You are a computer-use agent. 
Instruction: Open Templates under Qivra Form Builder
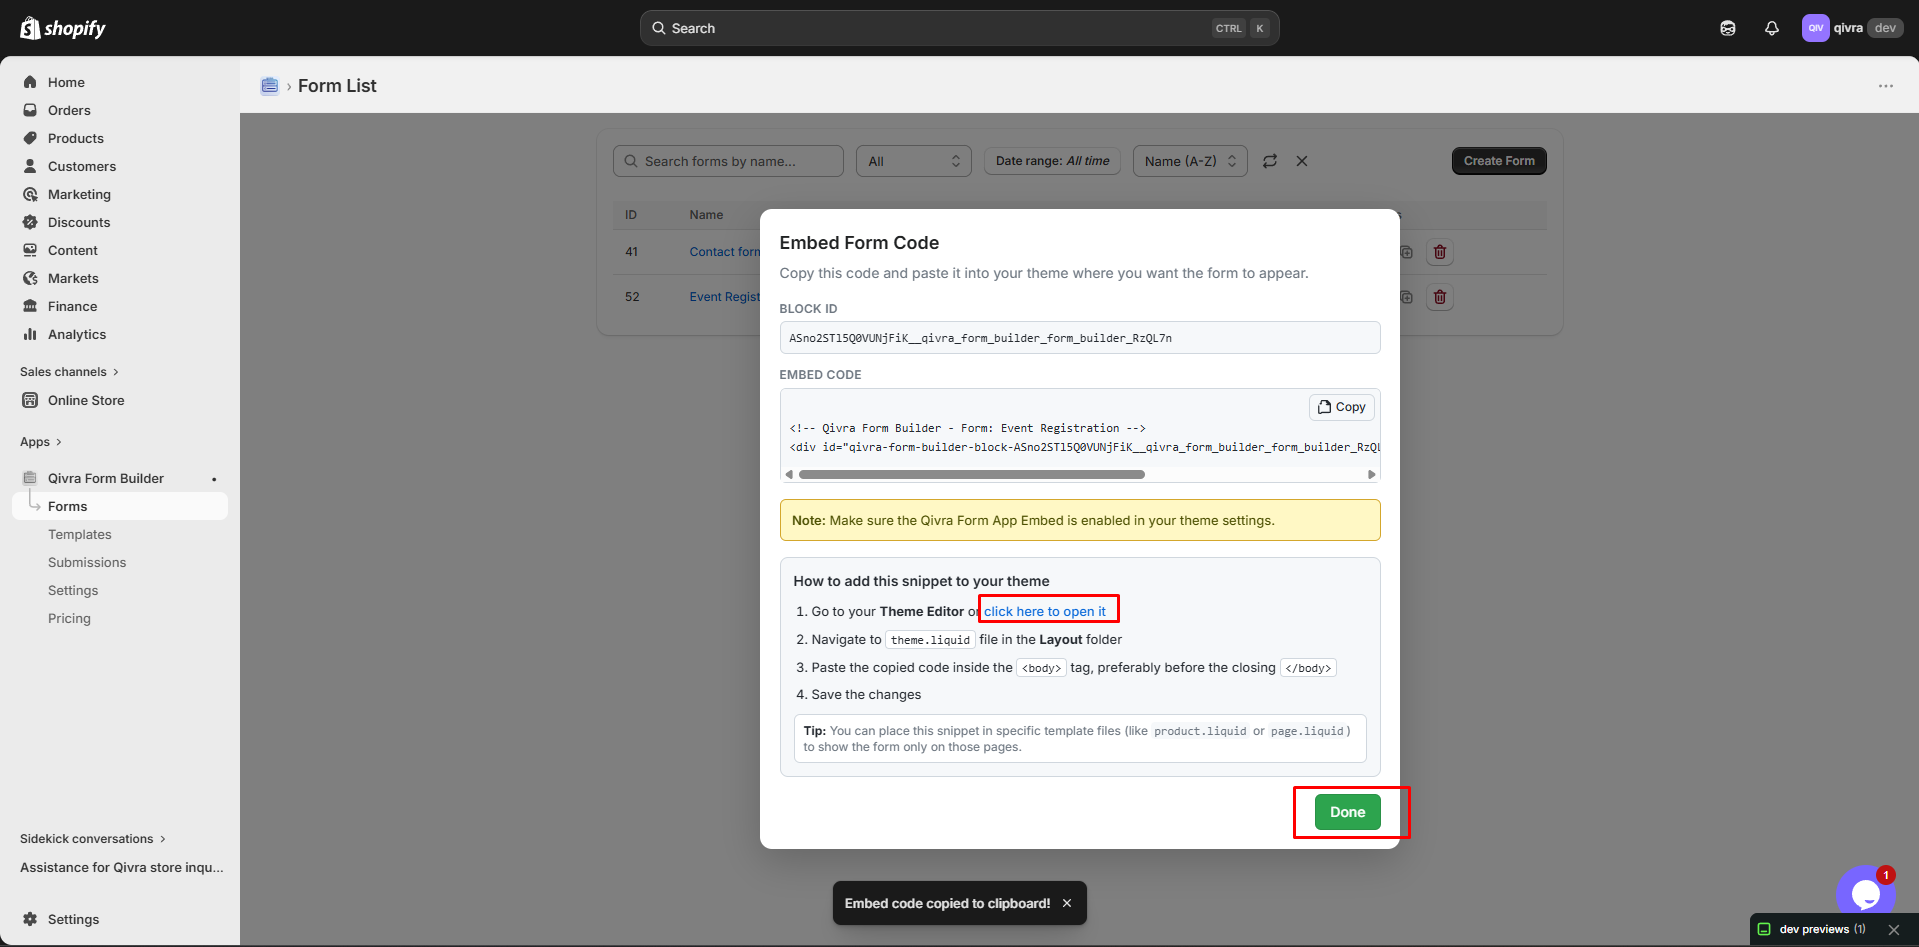click(x=80, y=534)
